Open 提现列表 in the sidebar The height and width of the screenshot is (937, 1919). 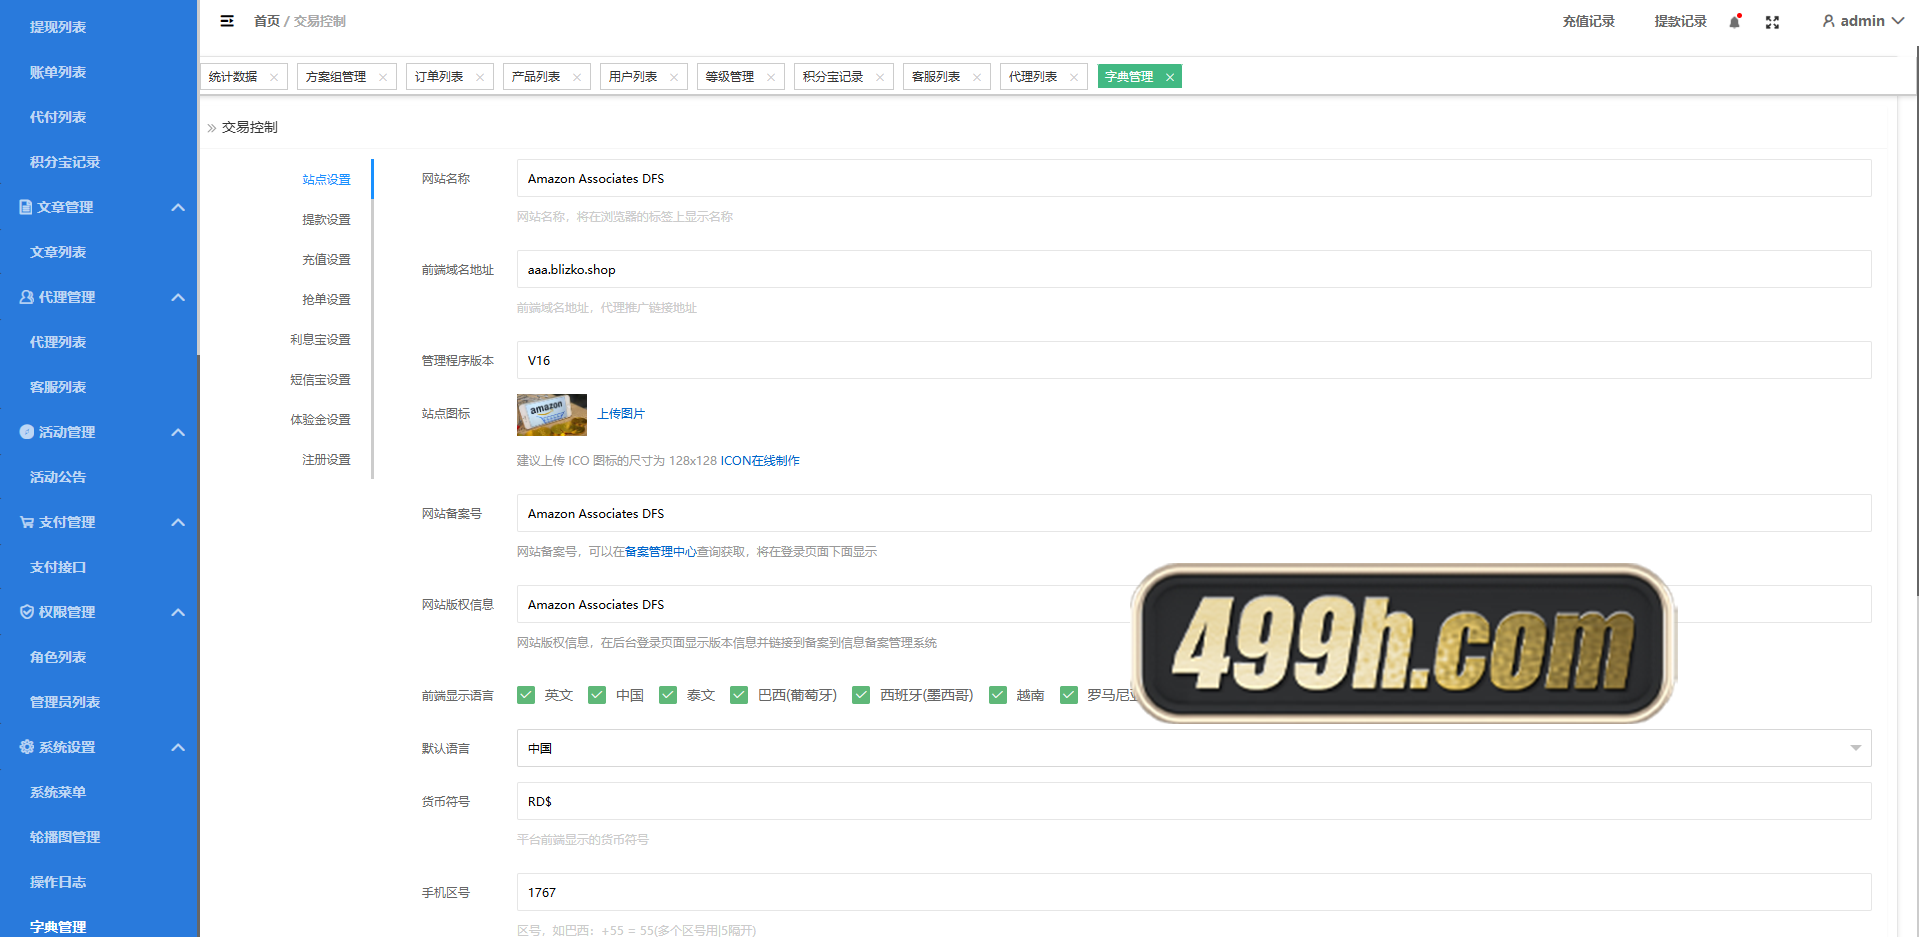tap(58, 27)
